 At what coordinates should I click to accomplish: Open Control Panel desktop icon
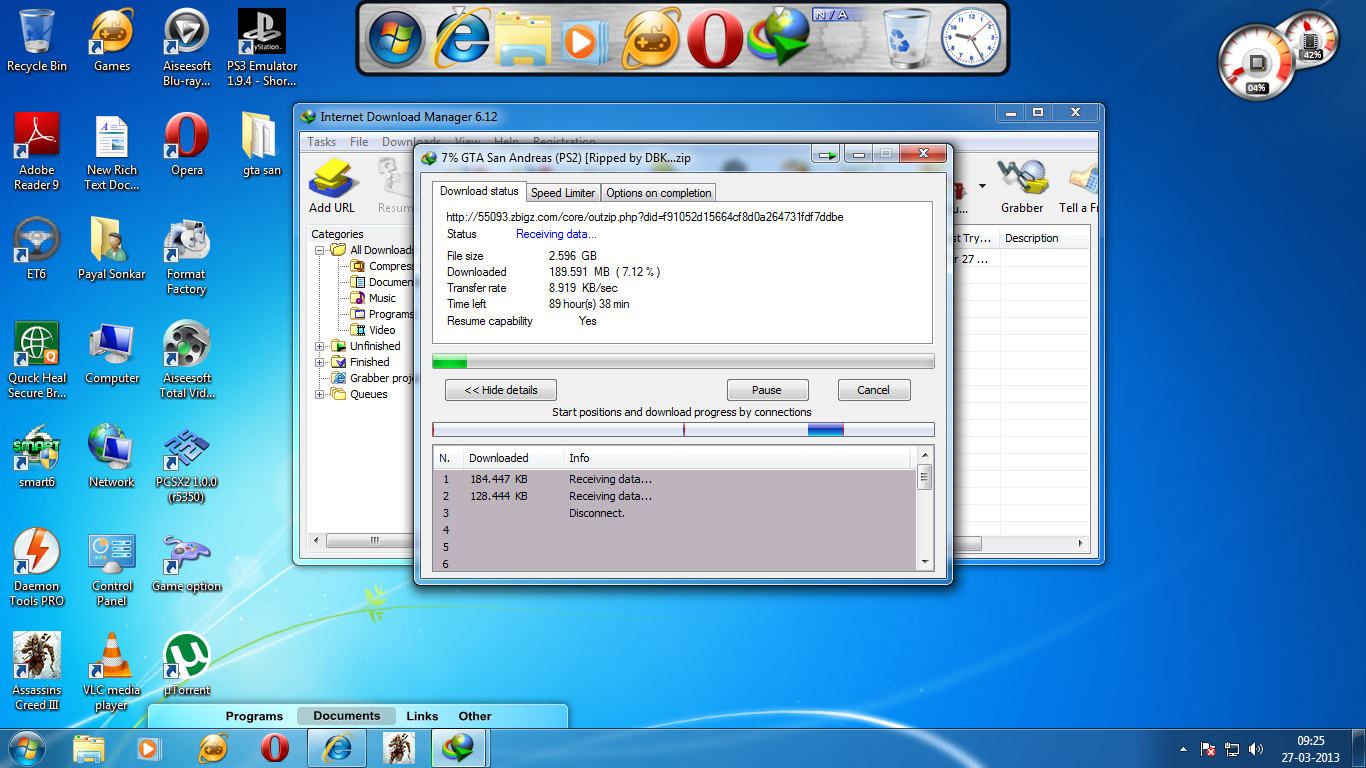[x=112, y=567]
